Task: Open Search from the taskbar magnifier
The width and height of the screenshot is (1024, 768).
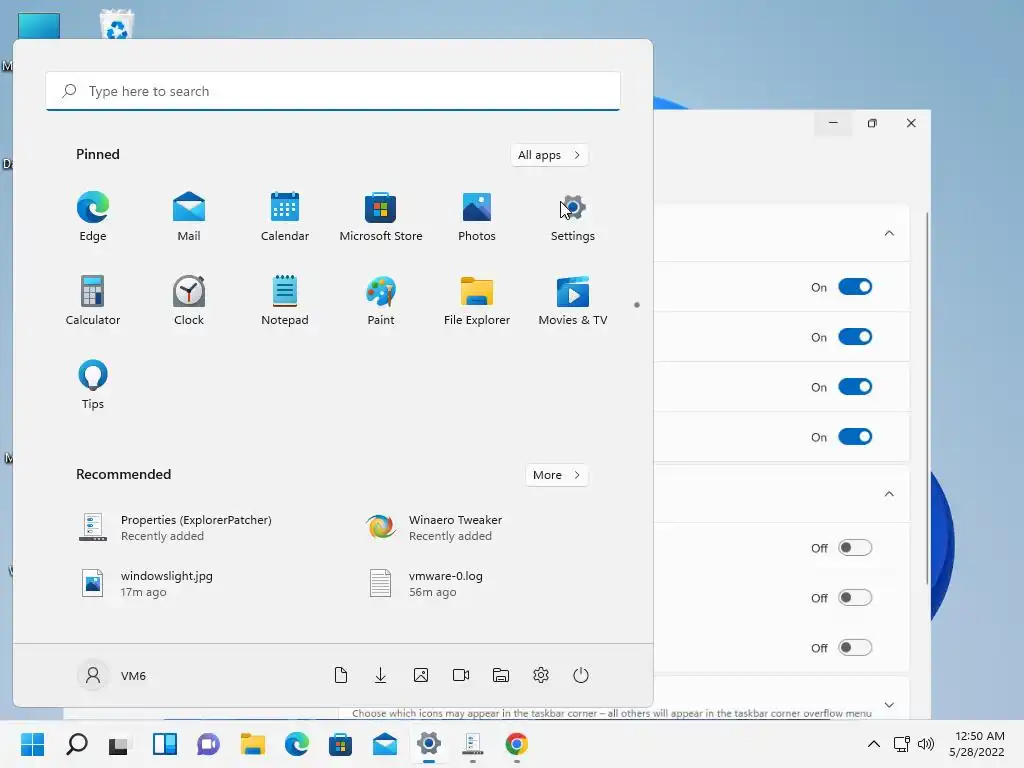Action: coord(76,744)
